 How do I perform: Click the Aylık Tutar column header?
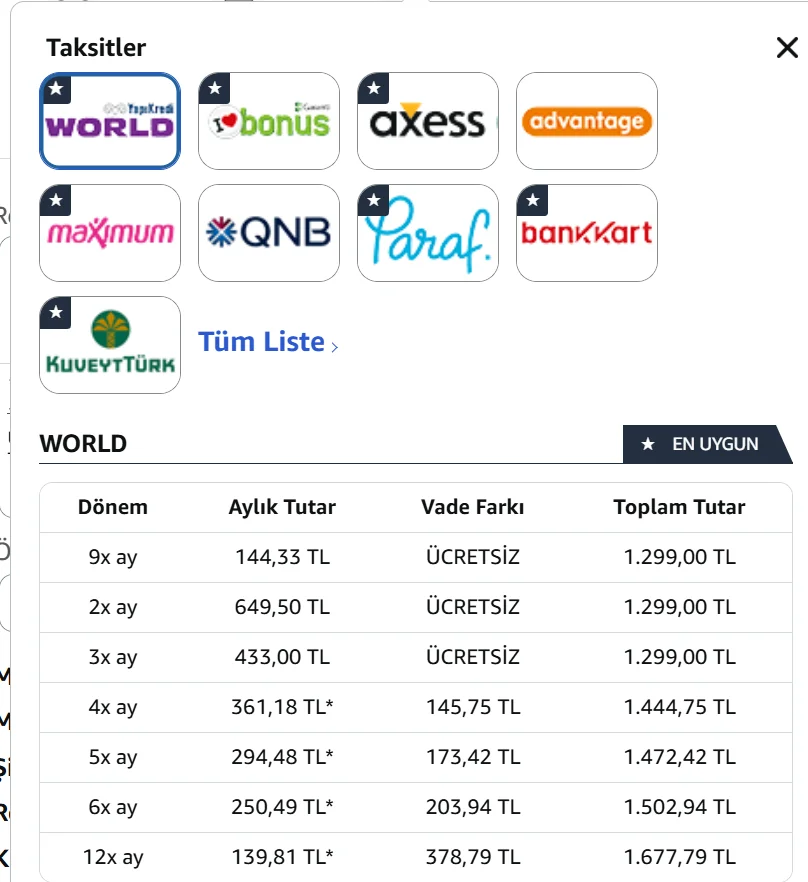pyautogui.click(x=282, y=507)
